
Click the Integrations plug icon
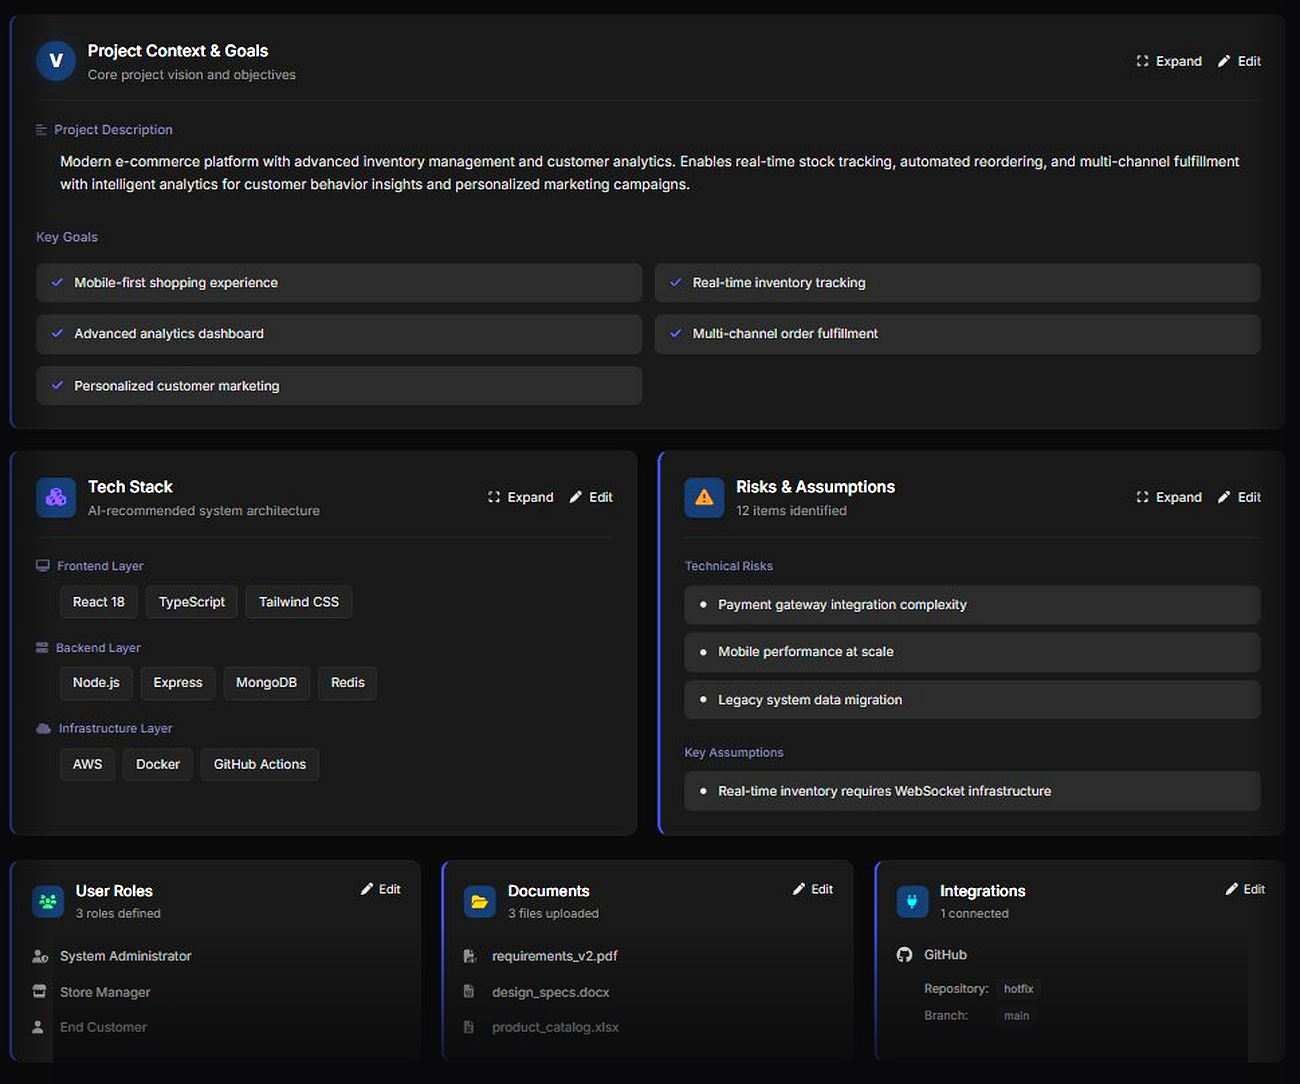(x=912, y=901)
